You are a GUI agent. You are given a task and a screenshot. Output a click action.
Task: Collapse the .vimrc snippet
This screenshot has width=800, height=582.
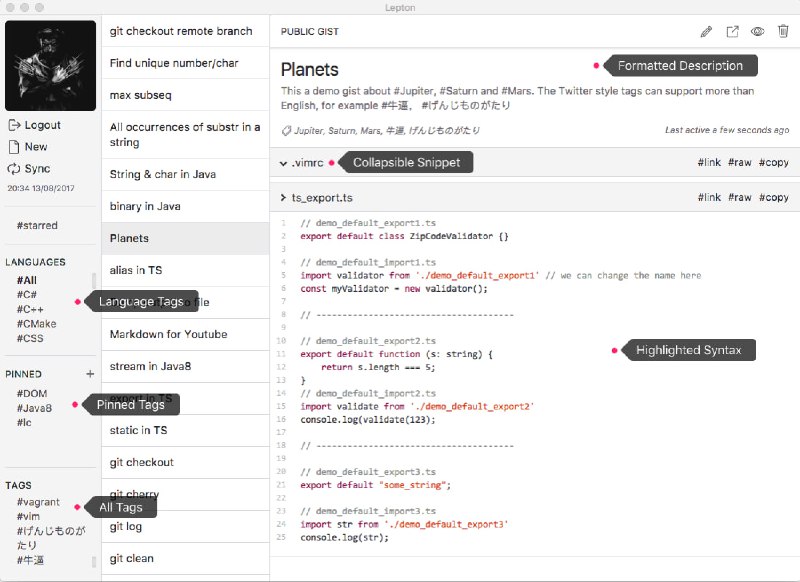[302, 162]
